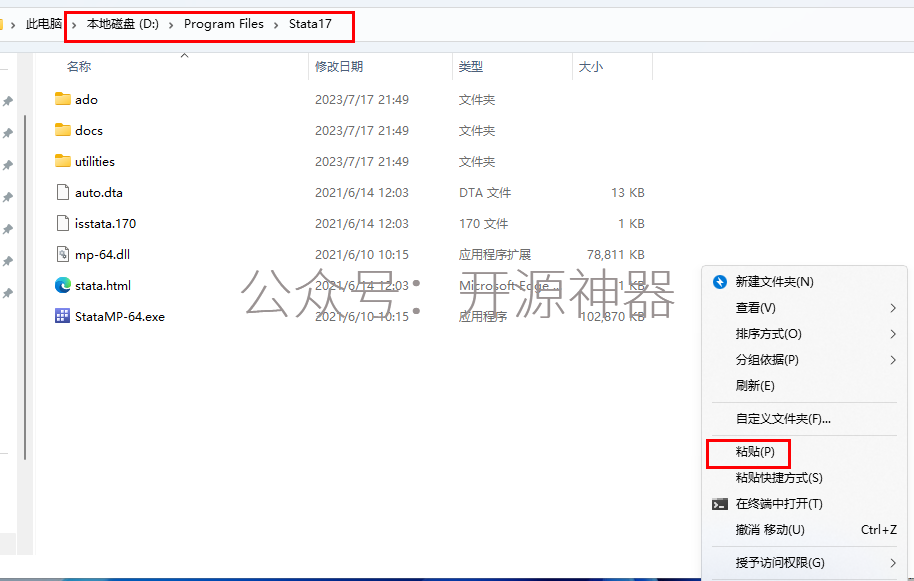Expand chevron after 此电脑 breadcrumb
The image size is (914, 581).
pos(74,25)
